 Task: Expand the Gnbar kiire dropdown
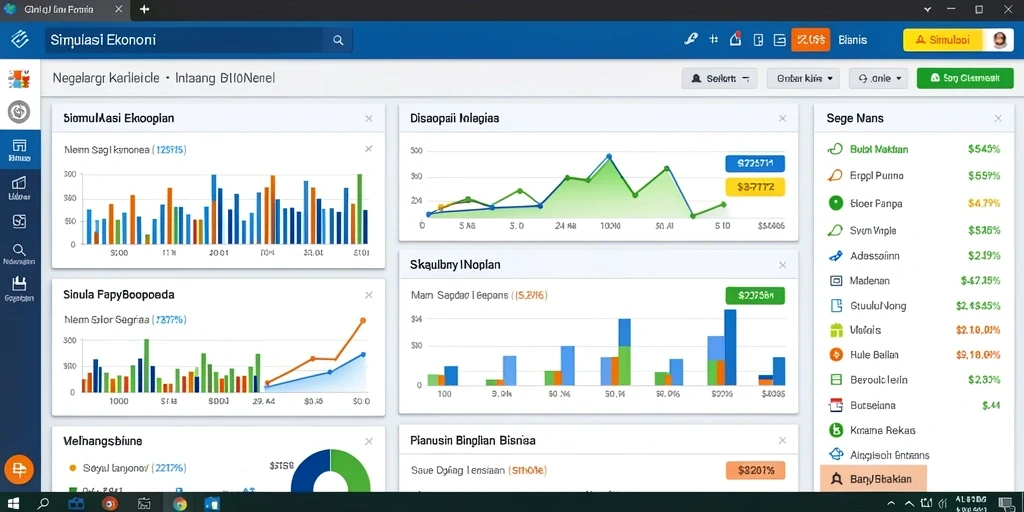click(x=803, y=78)
